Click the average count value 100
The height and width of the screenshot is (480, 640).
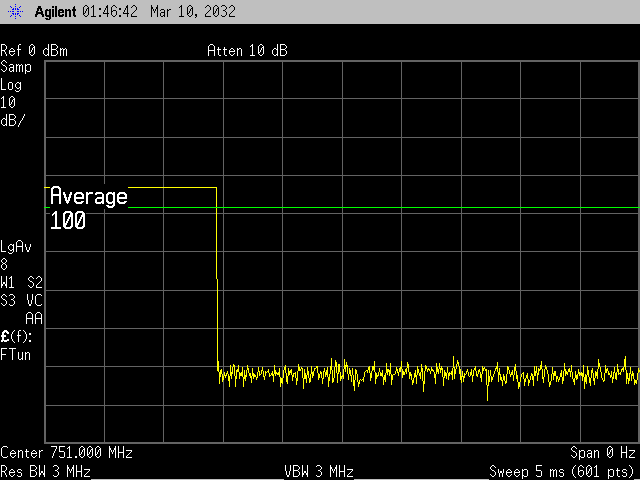(x=68, y=220)
